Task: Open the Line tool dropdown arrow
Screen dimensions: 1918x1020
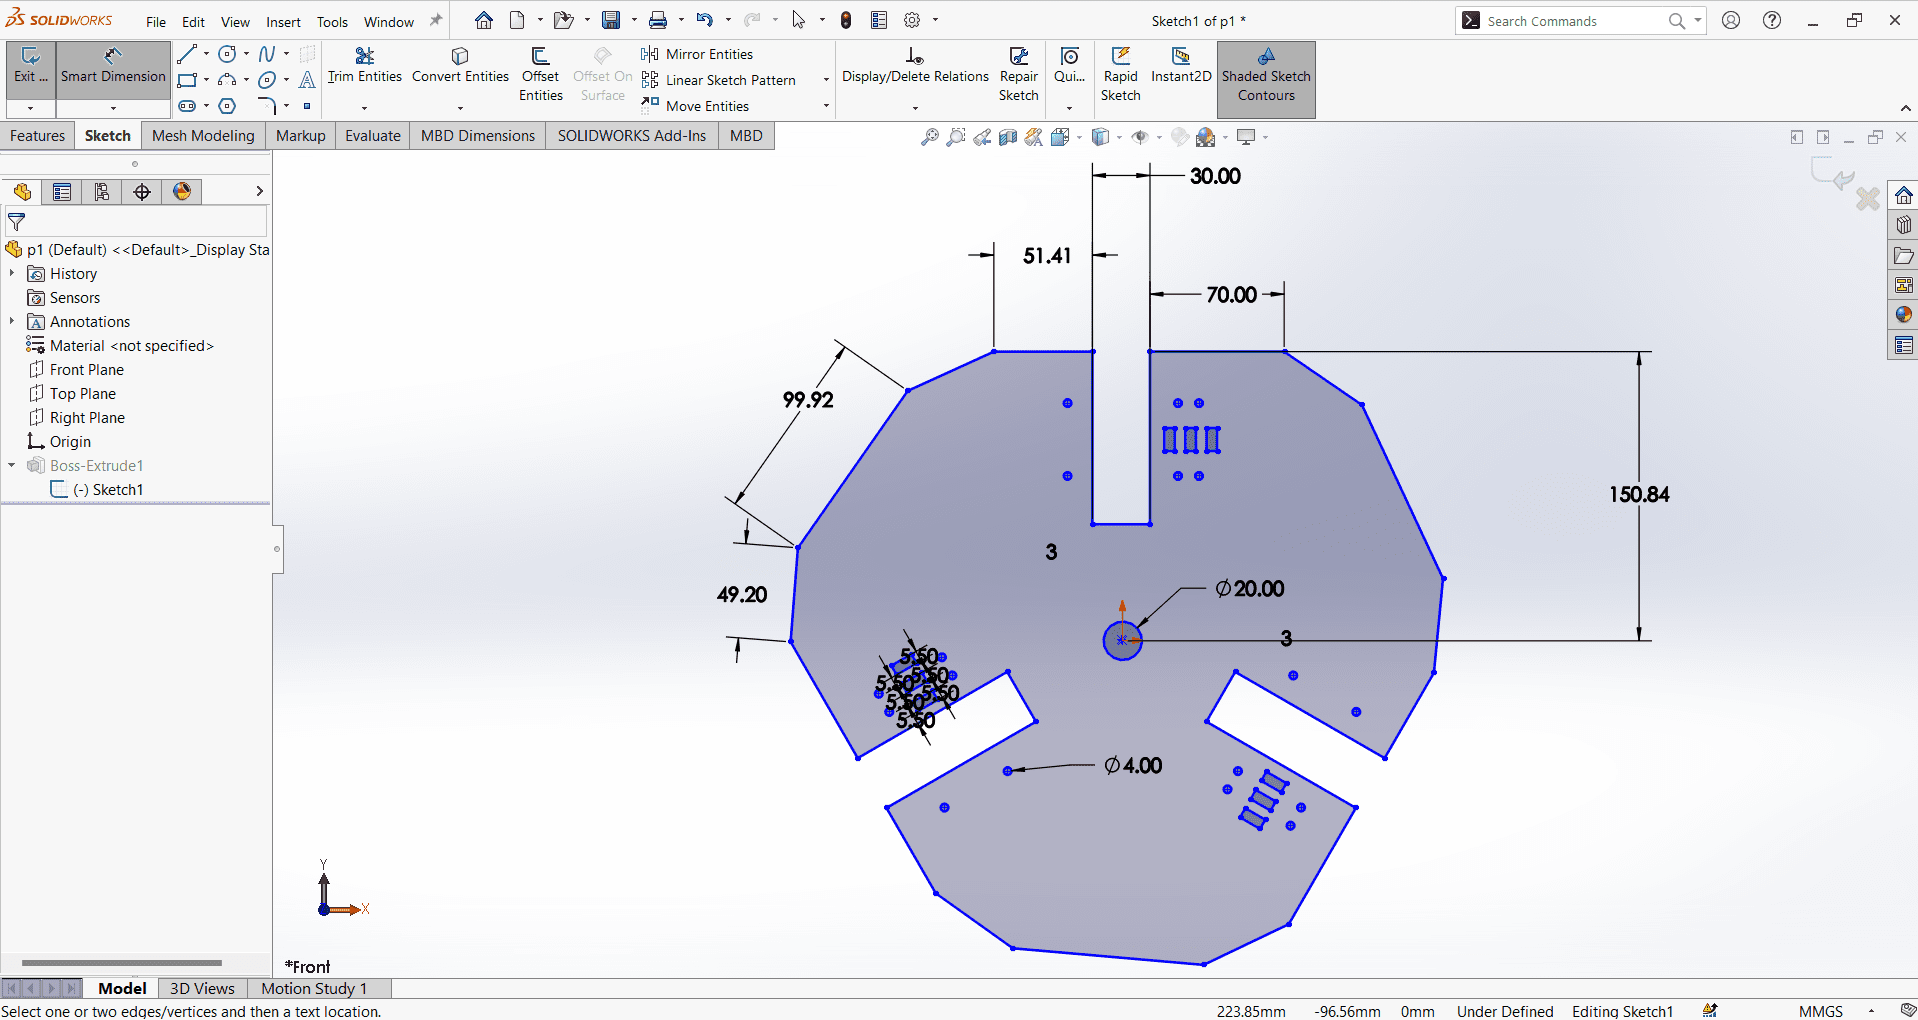Action: pyautogui.click(x=206, y=54)
